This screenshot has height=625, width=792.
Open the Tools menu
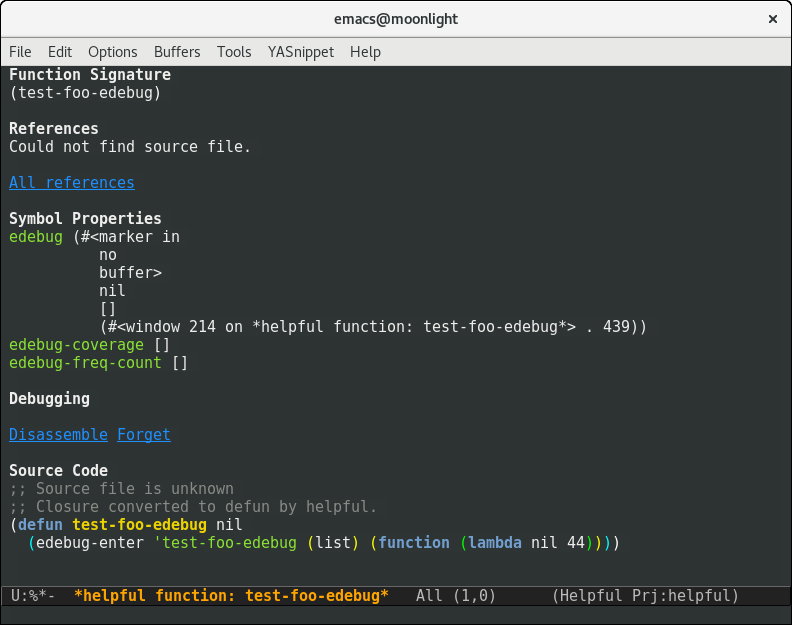234,52
